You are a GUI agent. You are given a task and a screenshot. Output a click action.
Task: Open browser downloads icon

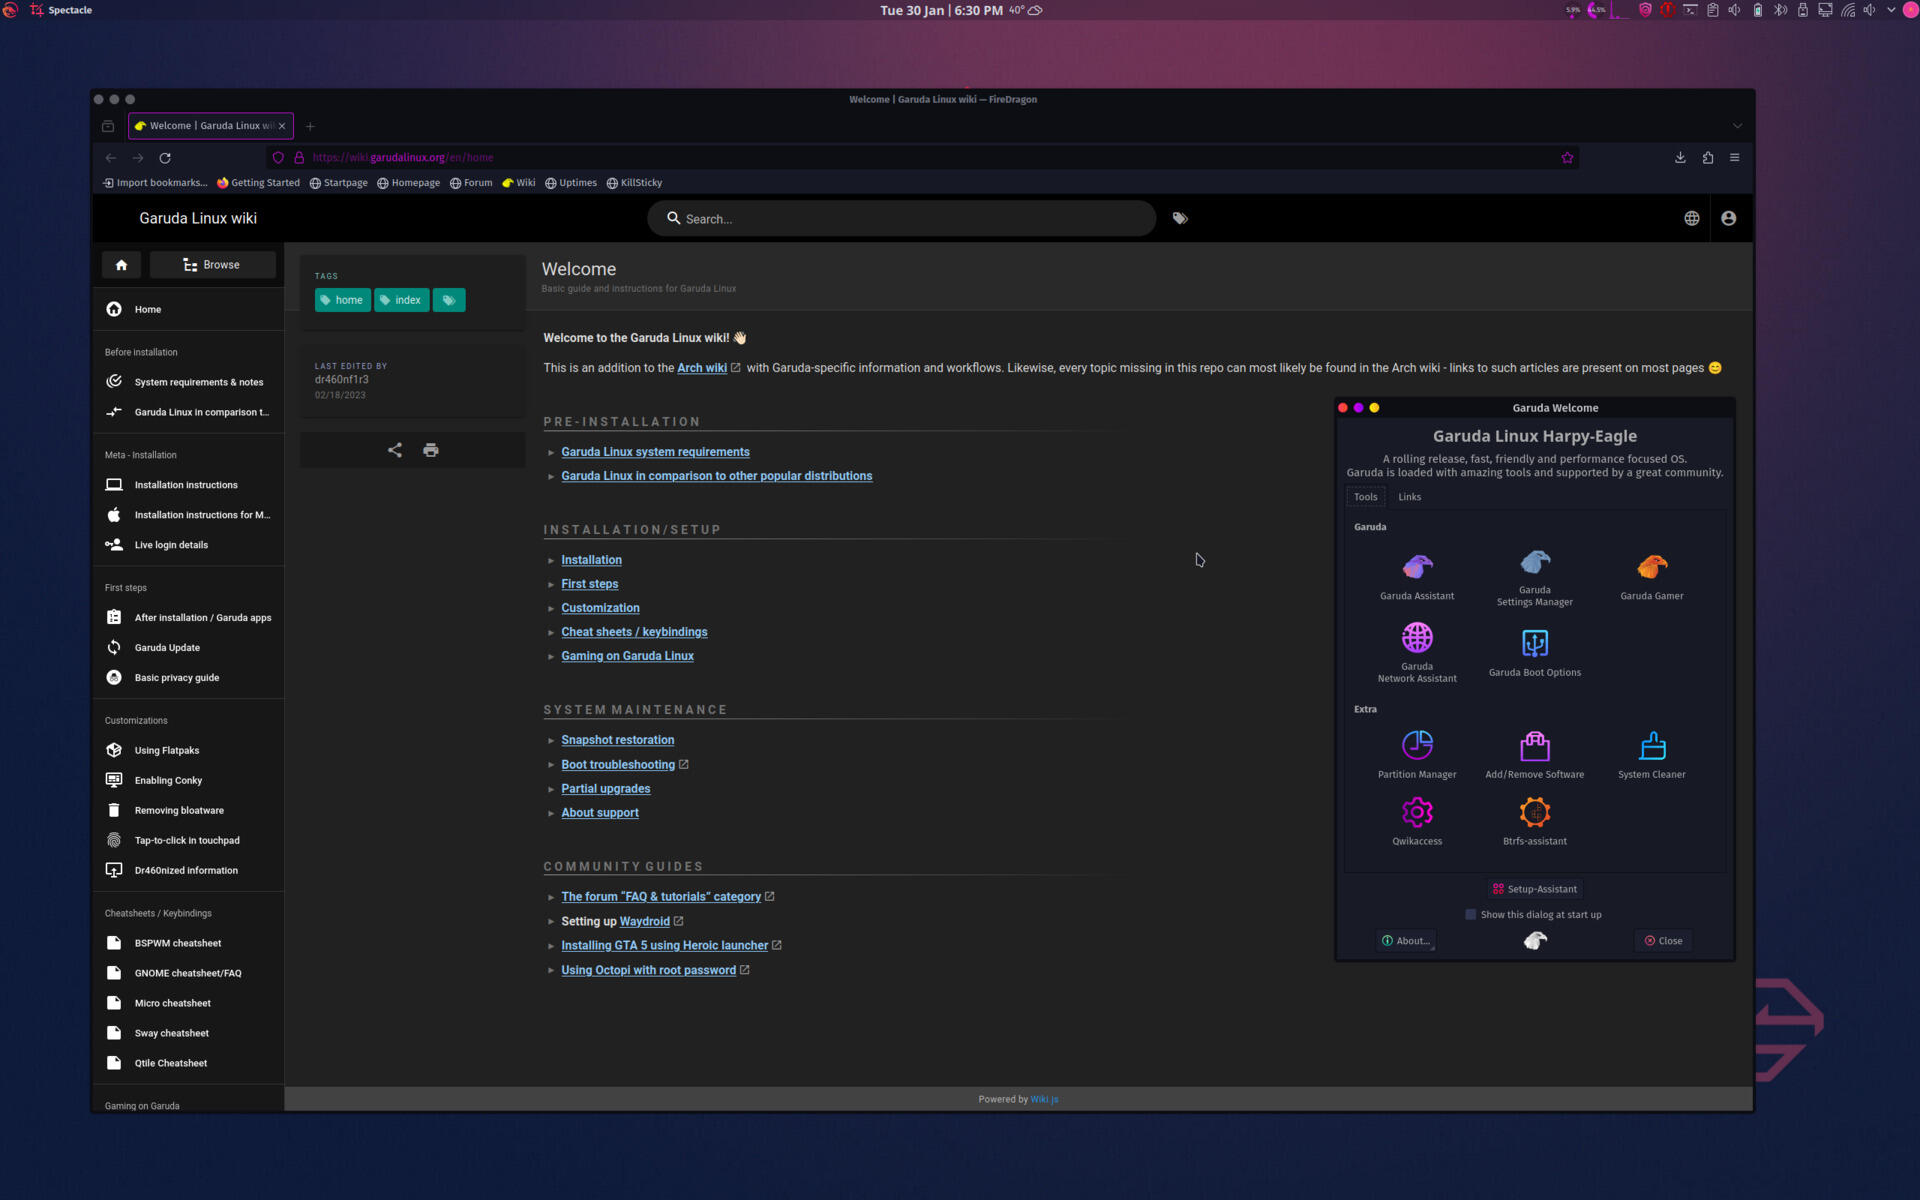tap(1680, 158)
